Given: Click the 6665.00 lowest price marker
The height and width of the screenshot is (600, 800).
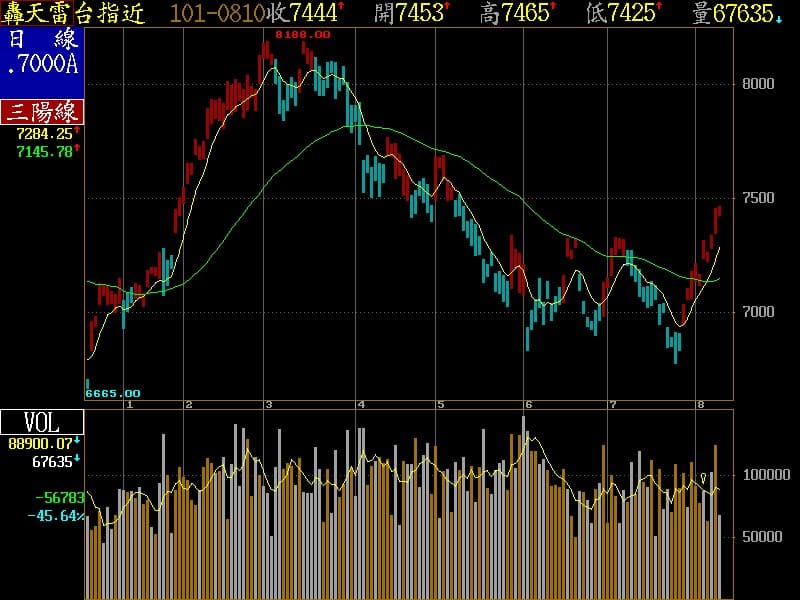Looking at the screenshot, I should tap(113, 393).
